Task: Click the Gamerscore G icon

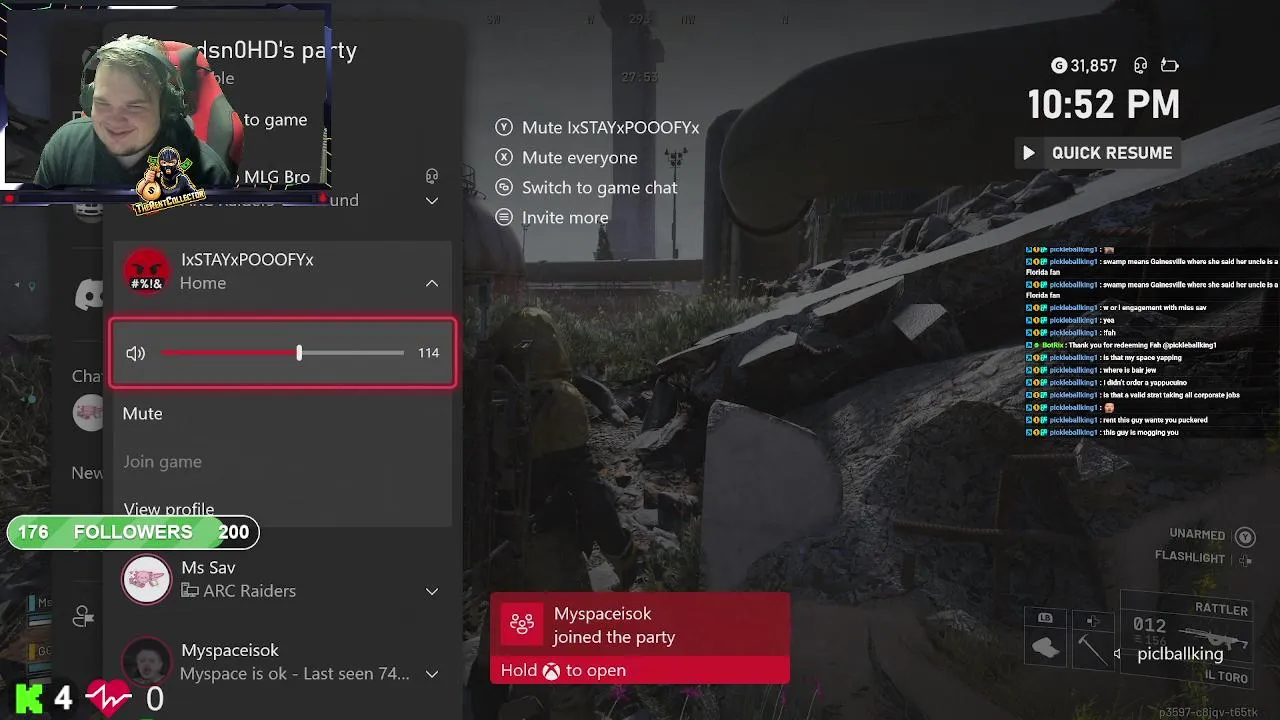Action: pyautogui.click(x=1059, y=66)
